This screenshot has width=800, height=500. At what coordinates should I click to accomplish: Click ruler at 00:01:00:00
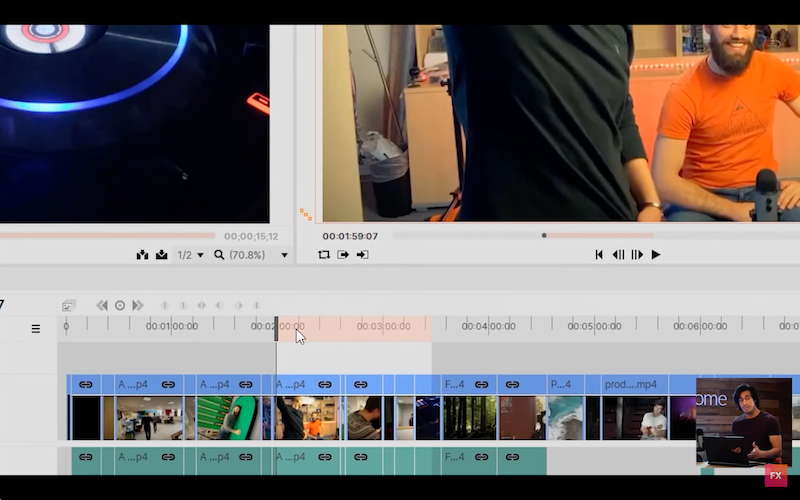pos(172,327)
